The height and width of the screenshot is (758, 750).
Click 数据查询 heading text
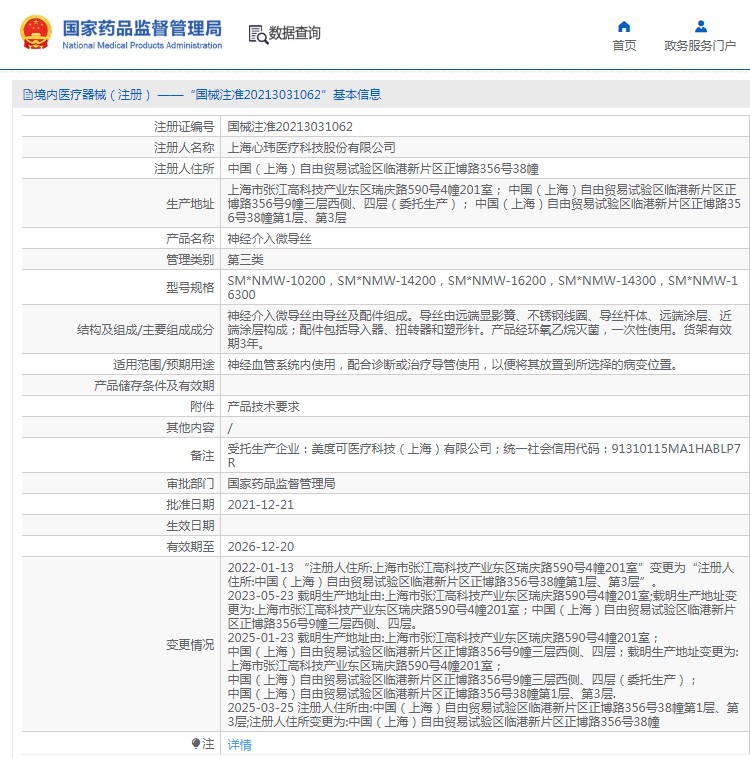click(x=294, y=33)
